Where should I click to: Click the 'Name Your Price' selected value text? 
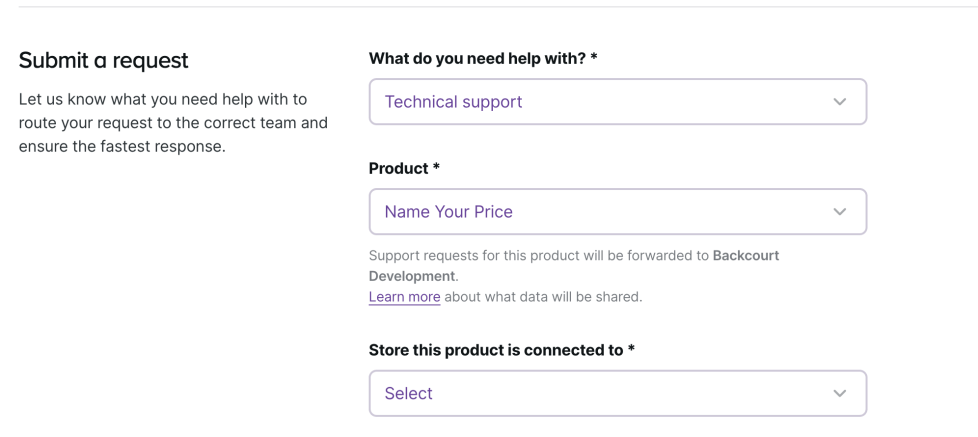click(x=448, y=212)
